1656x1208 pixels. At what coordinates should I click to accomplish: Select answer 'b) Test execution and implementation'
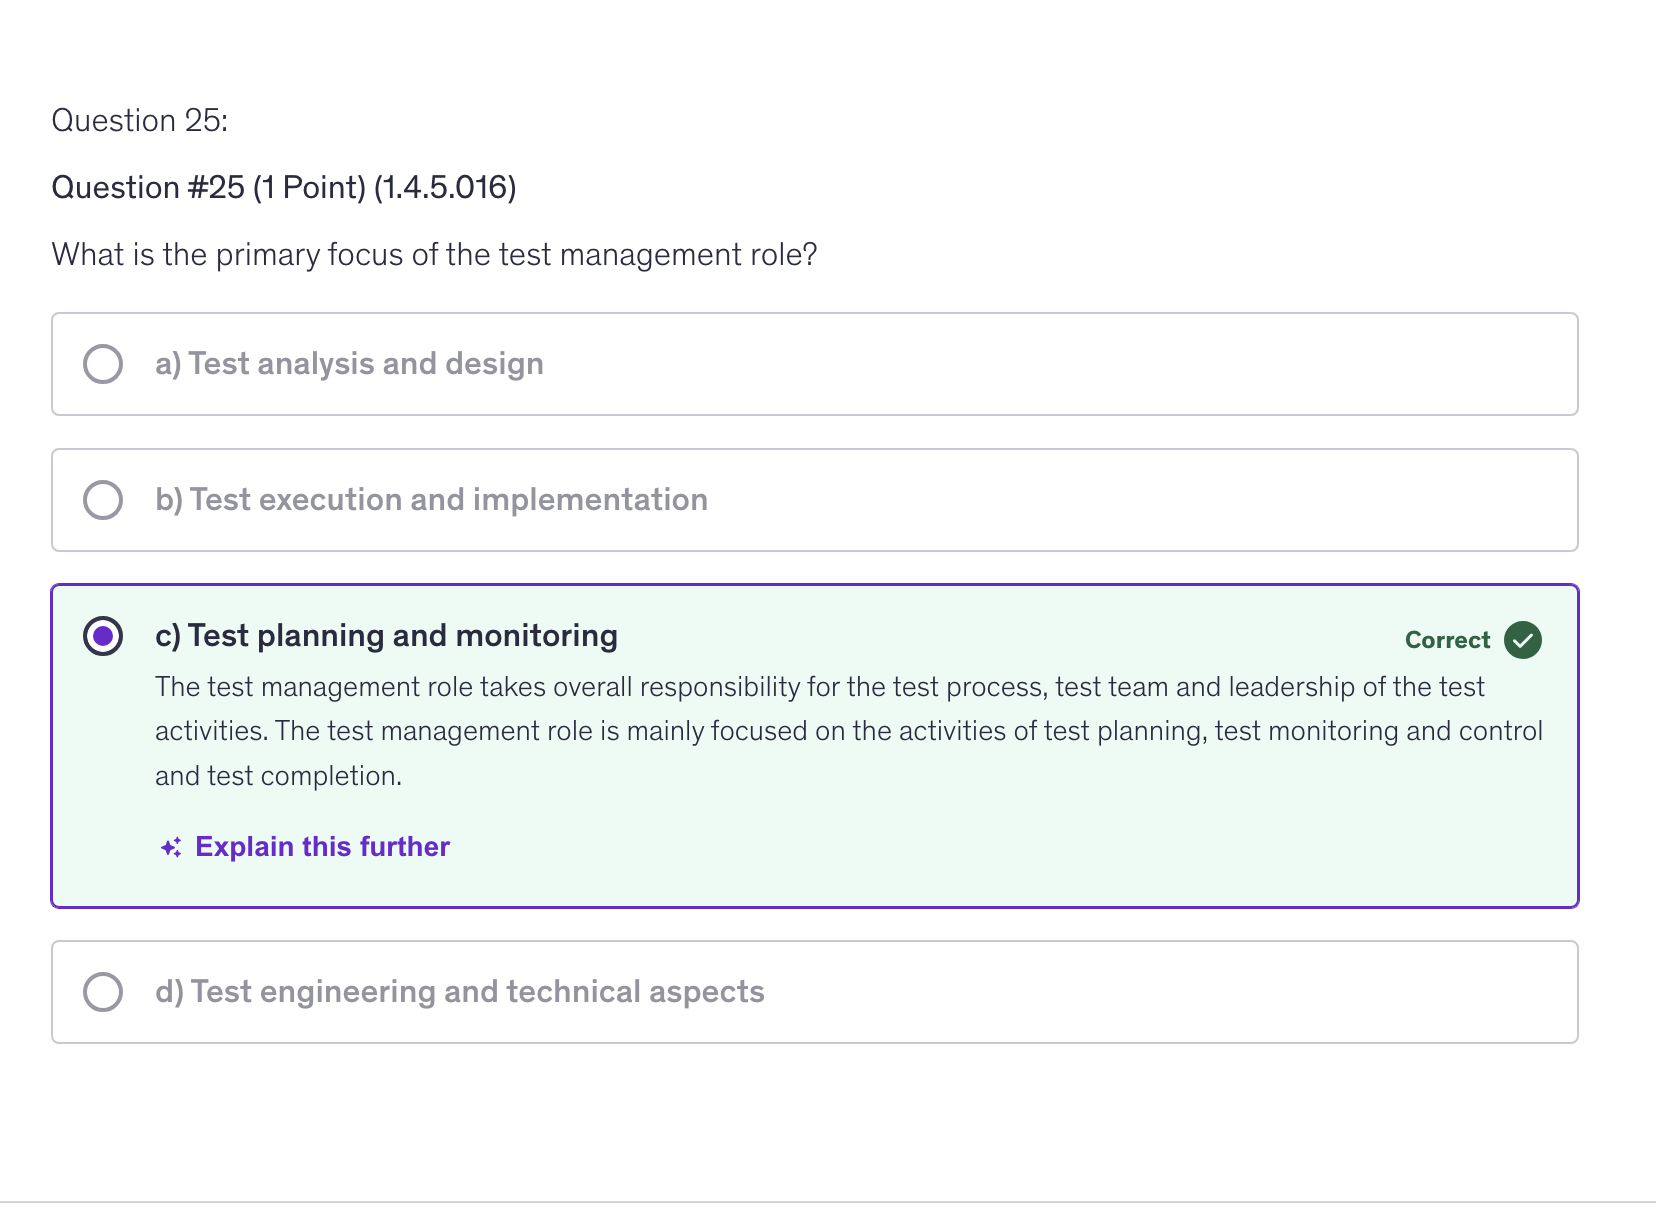tap(430, 499)
